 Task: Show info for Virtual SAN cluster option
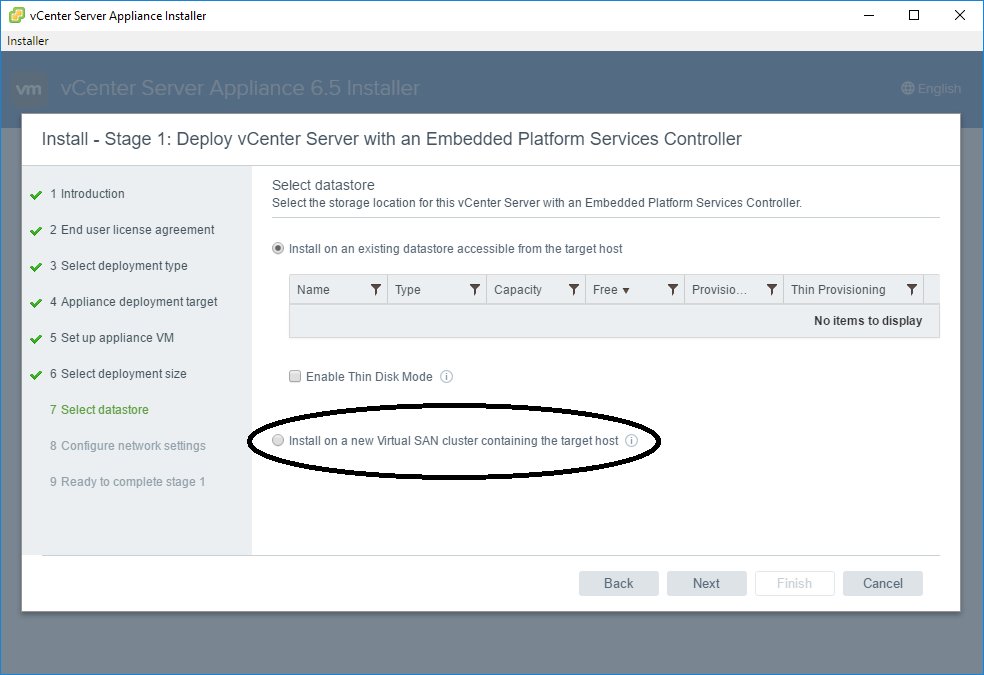coord(631,440)
